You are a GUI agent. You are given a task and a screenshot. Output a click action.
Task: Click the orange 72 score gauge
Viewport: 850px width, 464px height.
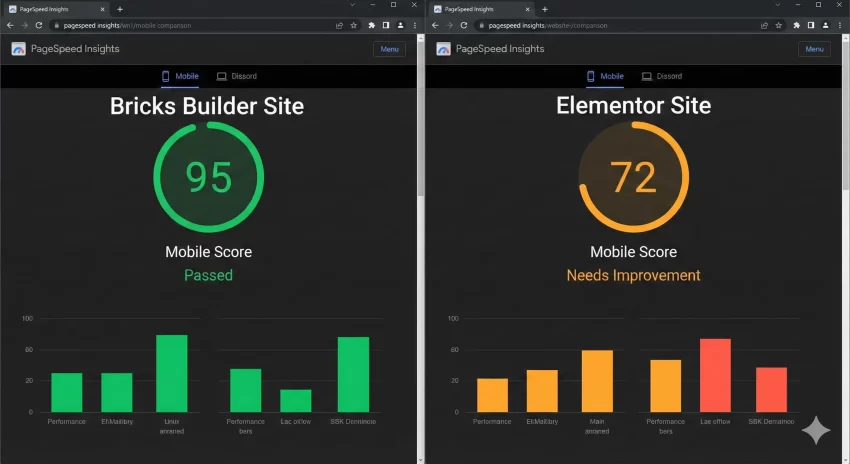(634, 177)
